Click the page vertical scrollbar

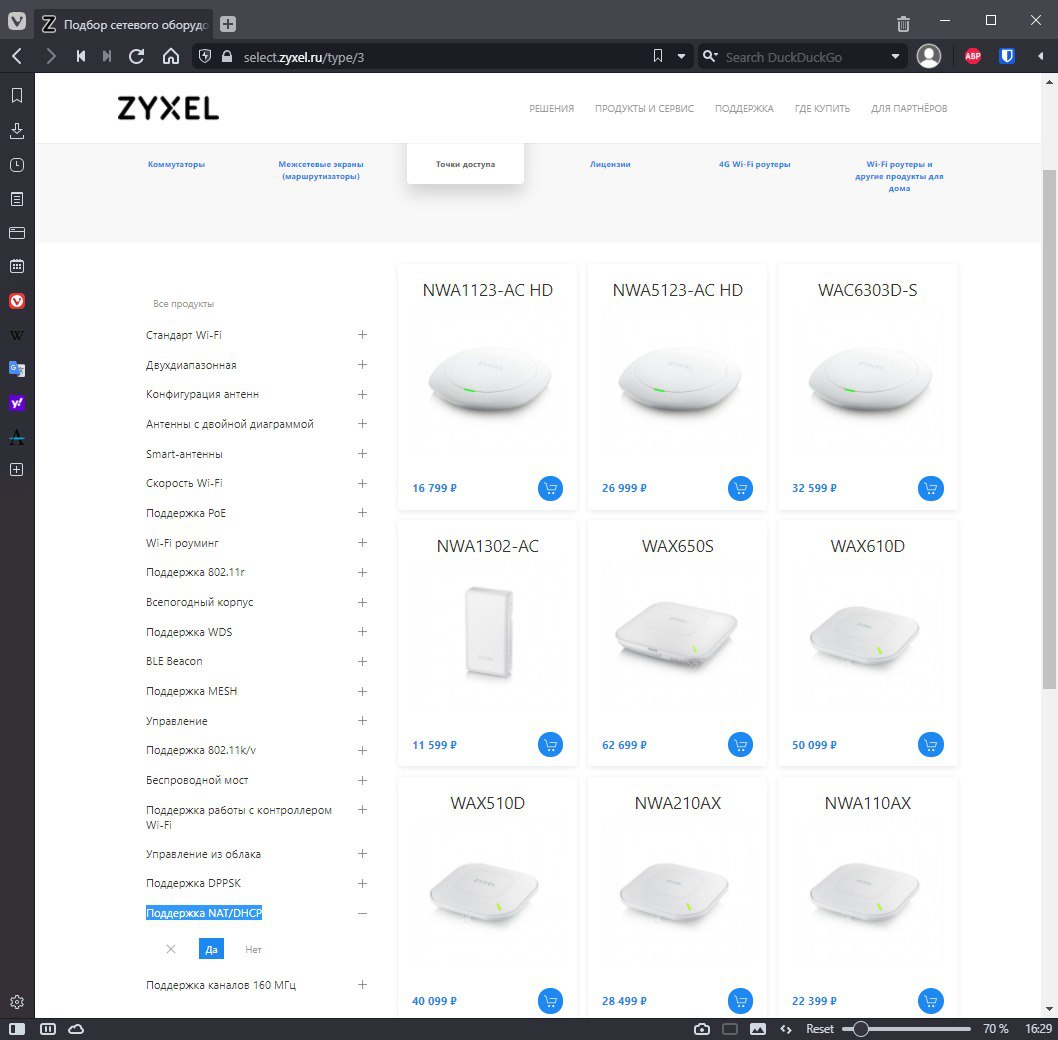(x=1049, y=429)
